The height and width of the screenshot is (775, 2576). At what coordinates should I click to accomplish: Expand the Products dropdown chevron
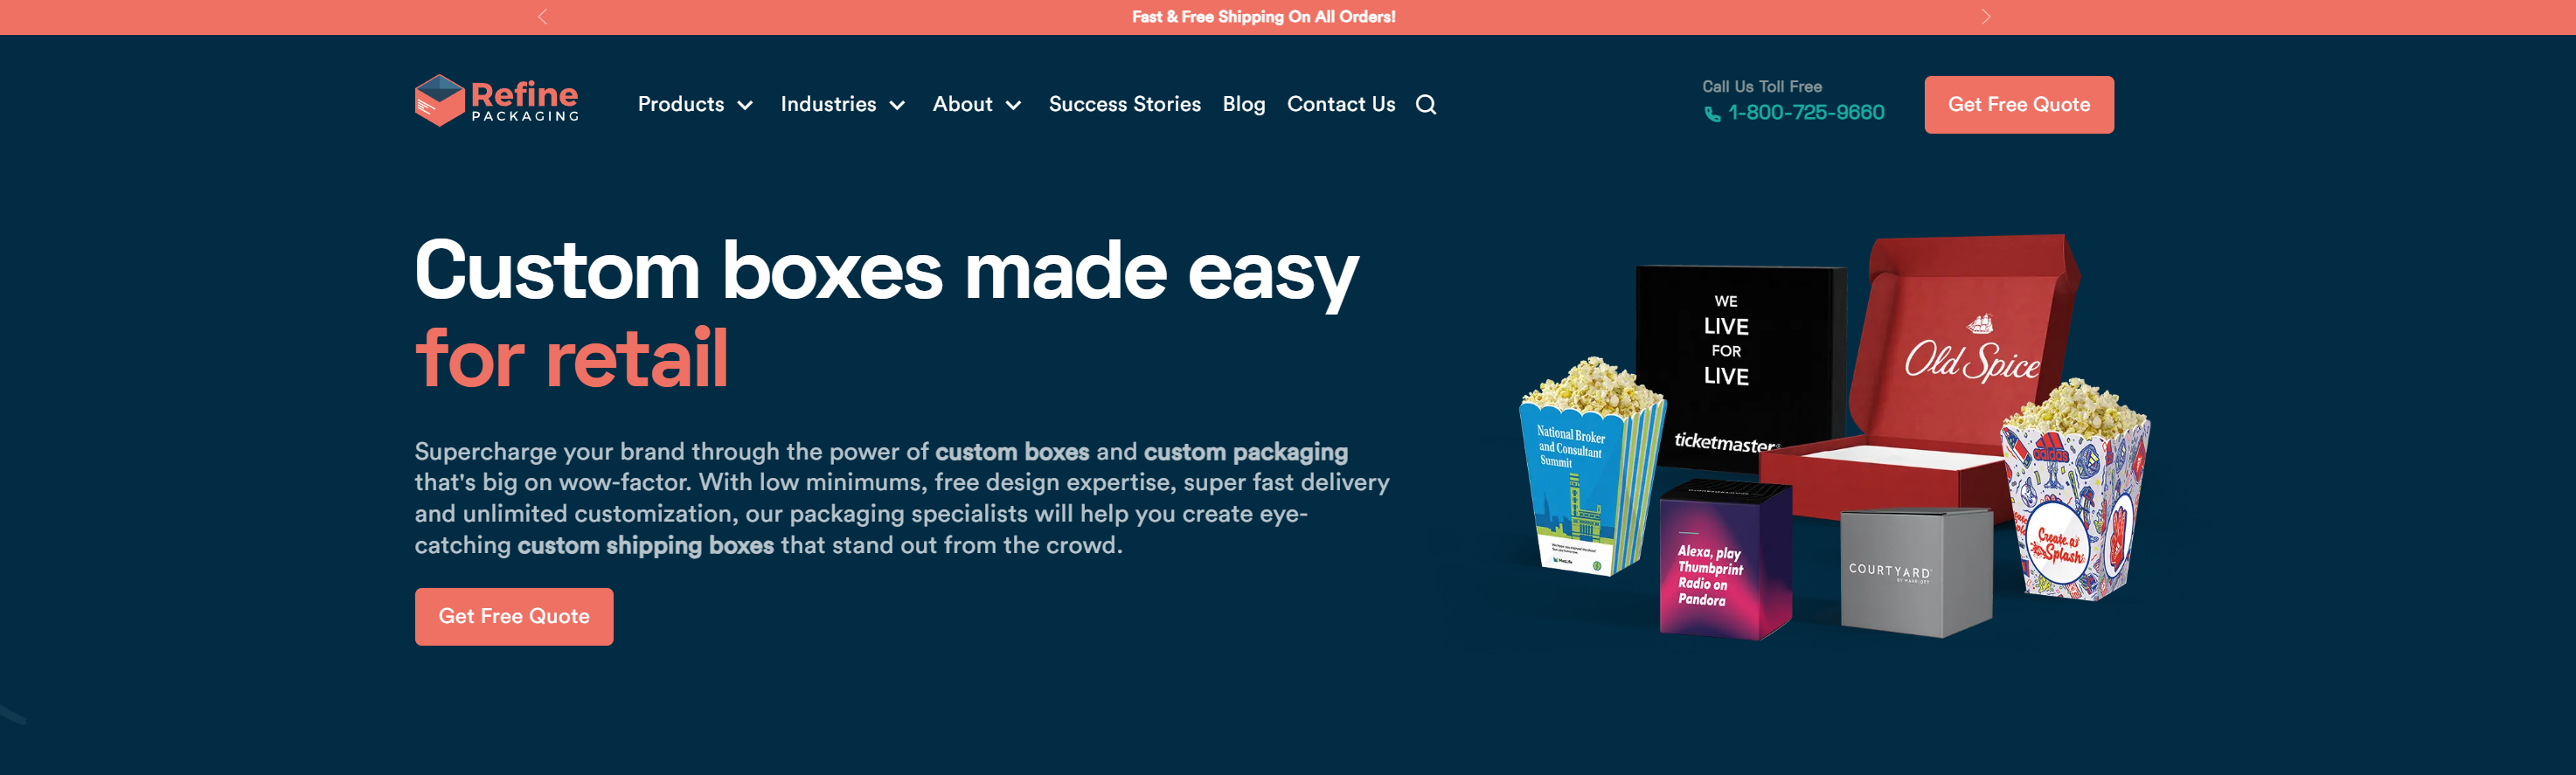coord(745,106)
